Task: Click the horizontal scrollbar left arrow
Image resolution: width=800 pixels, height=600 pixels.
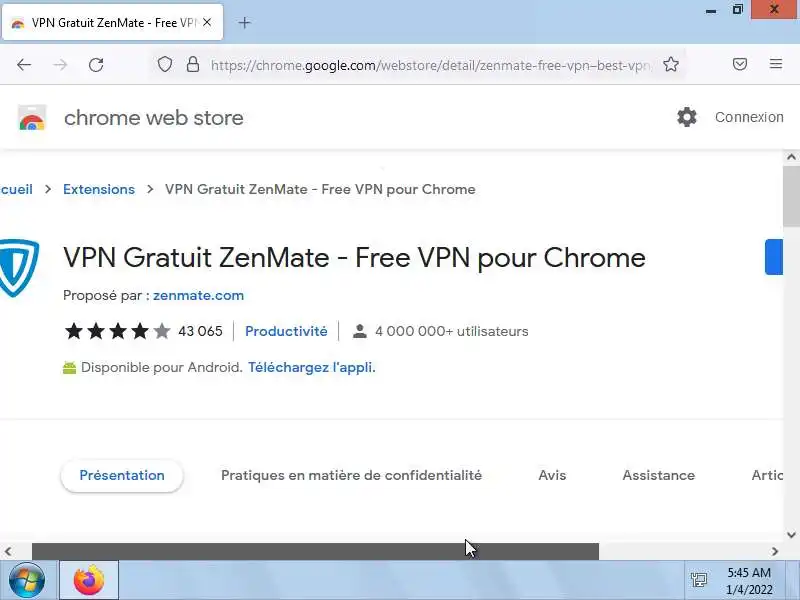Action: pyautogui.click(x=8, y=552)
